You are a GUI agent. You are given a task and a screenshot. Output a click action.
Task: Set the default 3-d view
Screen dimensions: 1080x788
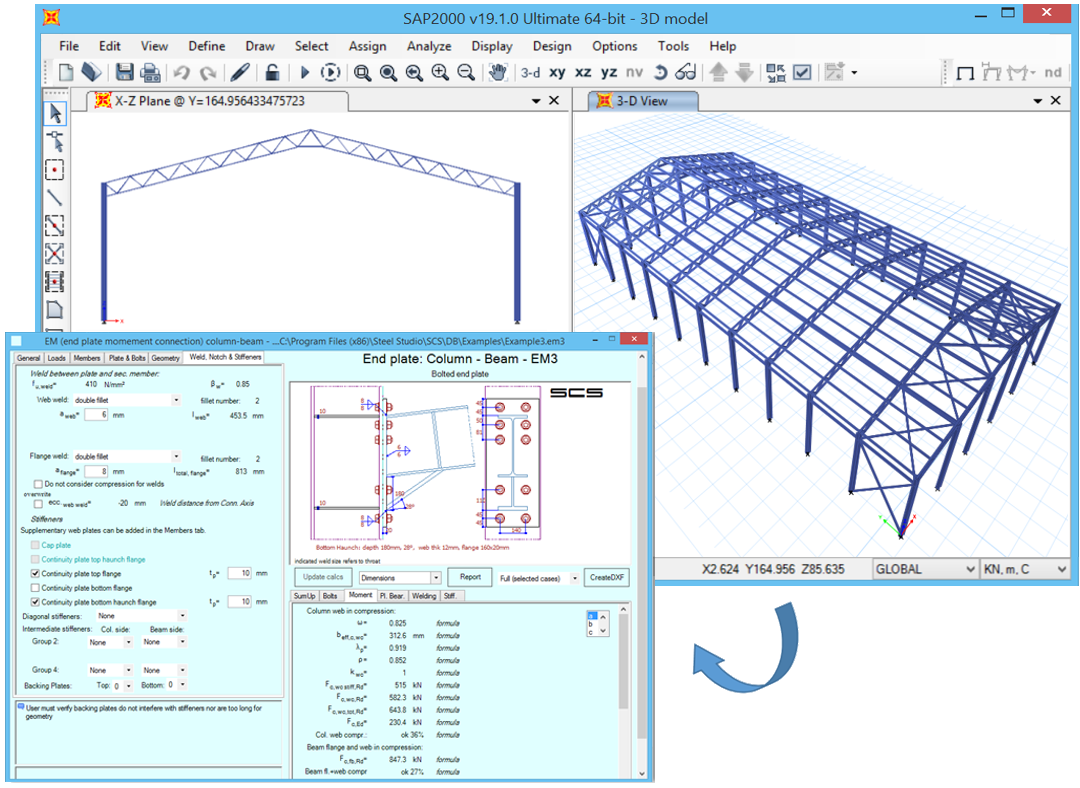click(530, 73)
